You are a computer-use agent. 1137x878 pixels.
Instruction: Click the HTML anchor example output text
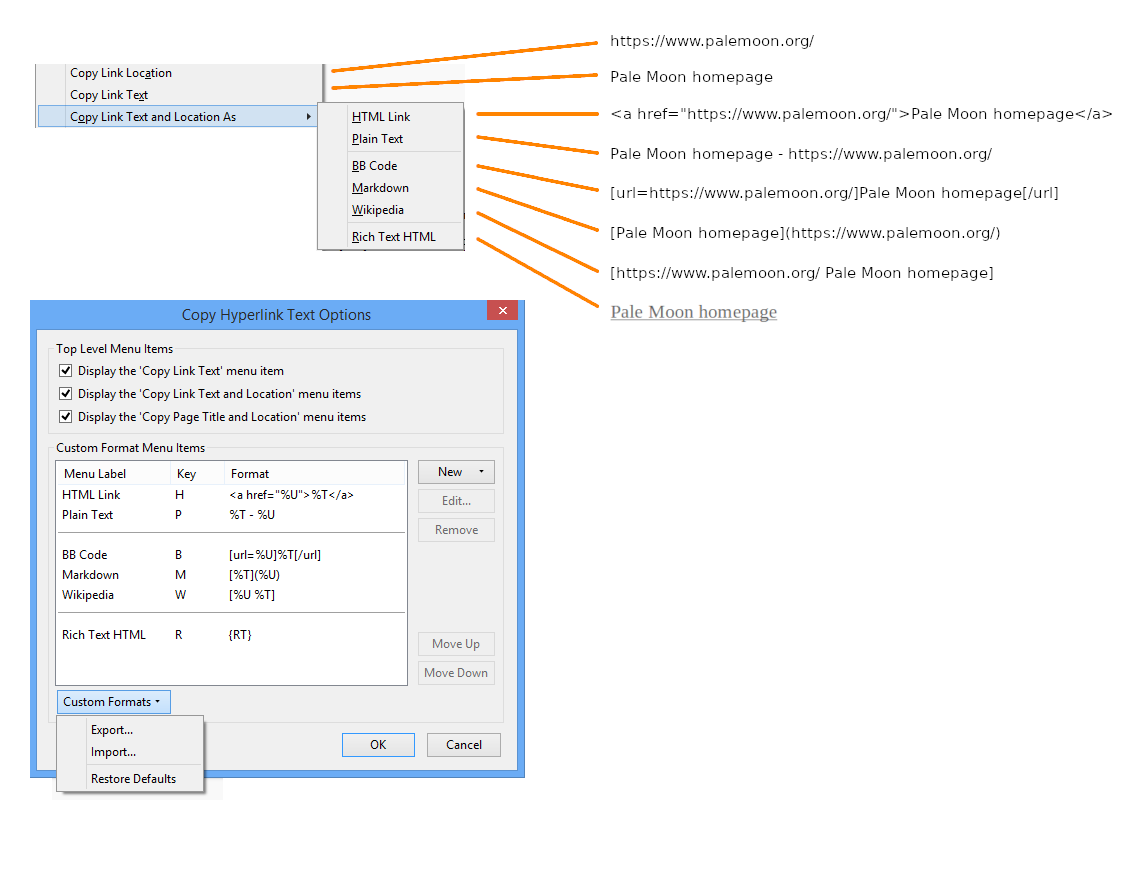(x=861, y=114)
